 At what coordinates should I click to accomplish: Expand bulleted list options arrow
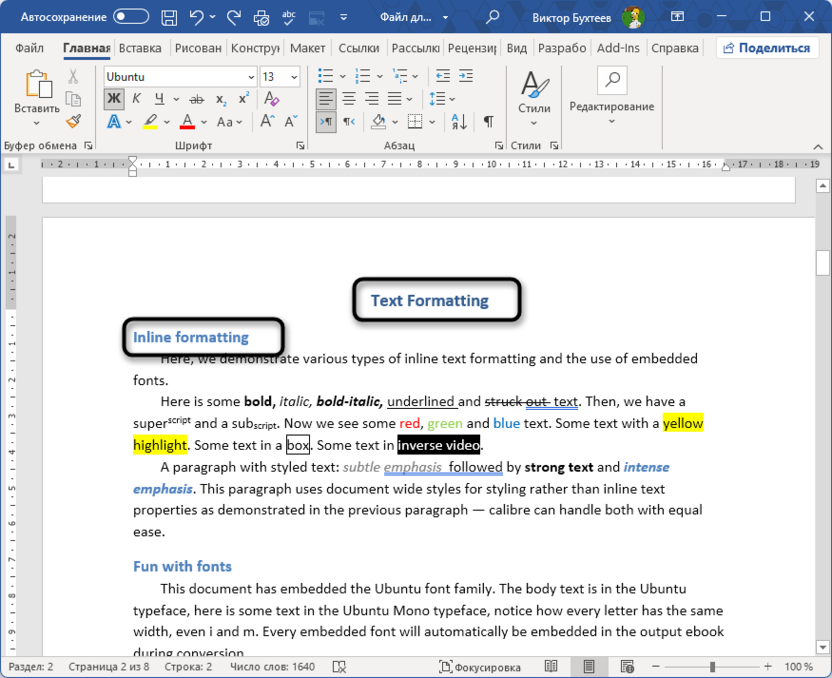[x=343, y=76]
